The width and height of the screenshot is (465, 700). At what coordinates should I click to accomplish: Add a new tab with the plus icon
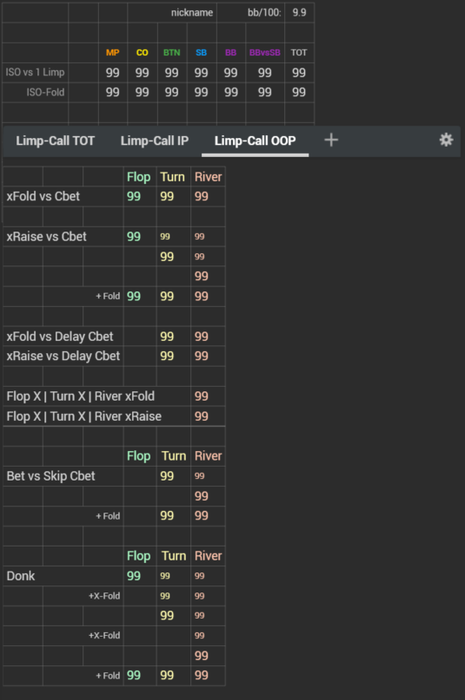(x=331, y=140)
